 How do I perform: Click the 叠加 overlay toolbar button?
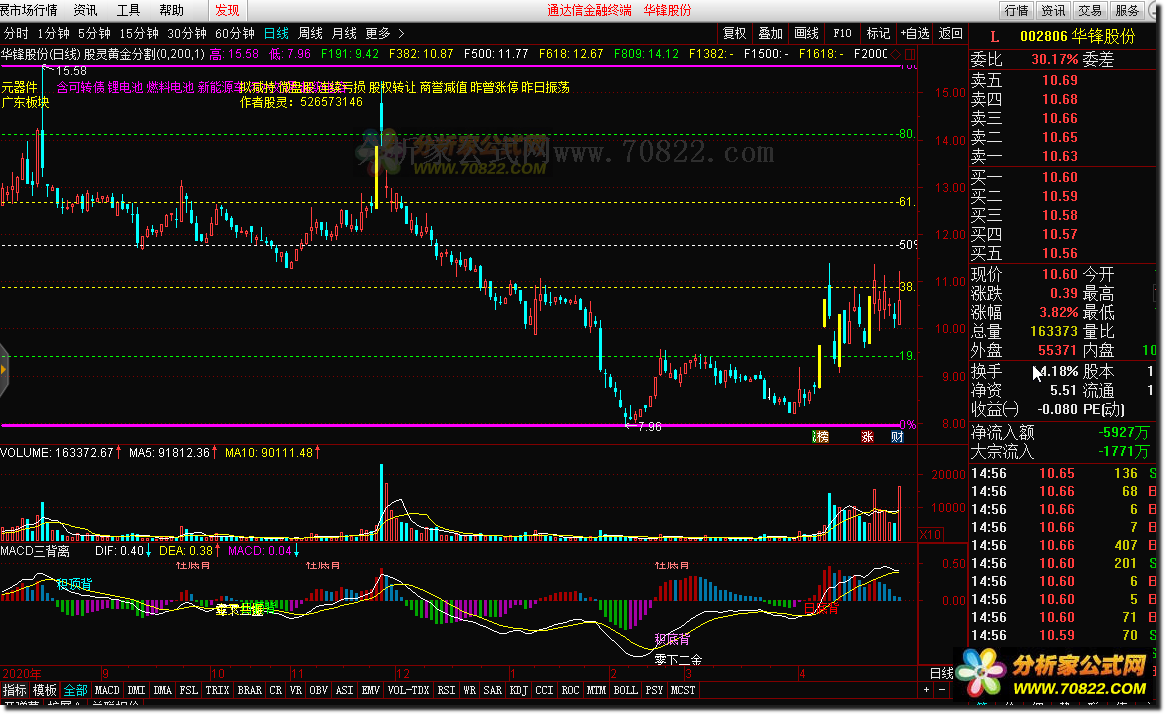(x=770, y=33)
